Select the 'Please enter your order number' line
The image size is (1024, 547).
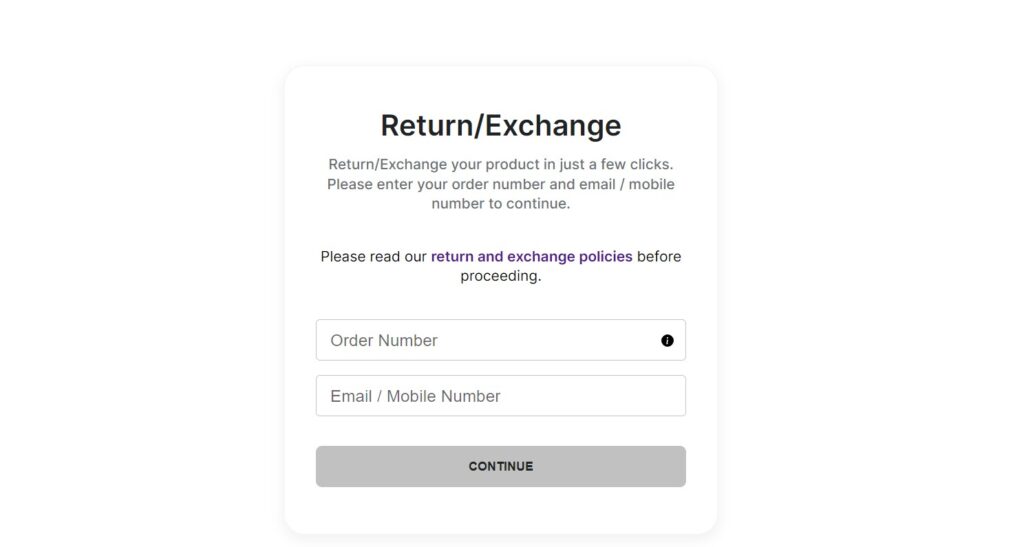500,184
